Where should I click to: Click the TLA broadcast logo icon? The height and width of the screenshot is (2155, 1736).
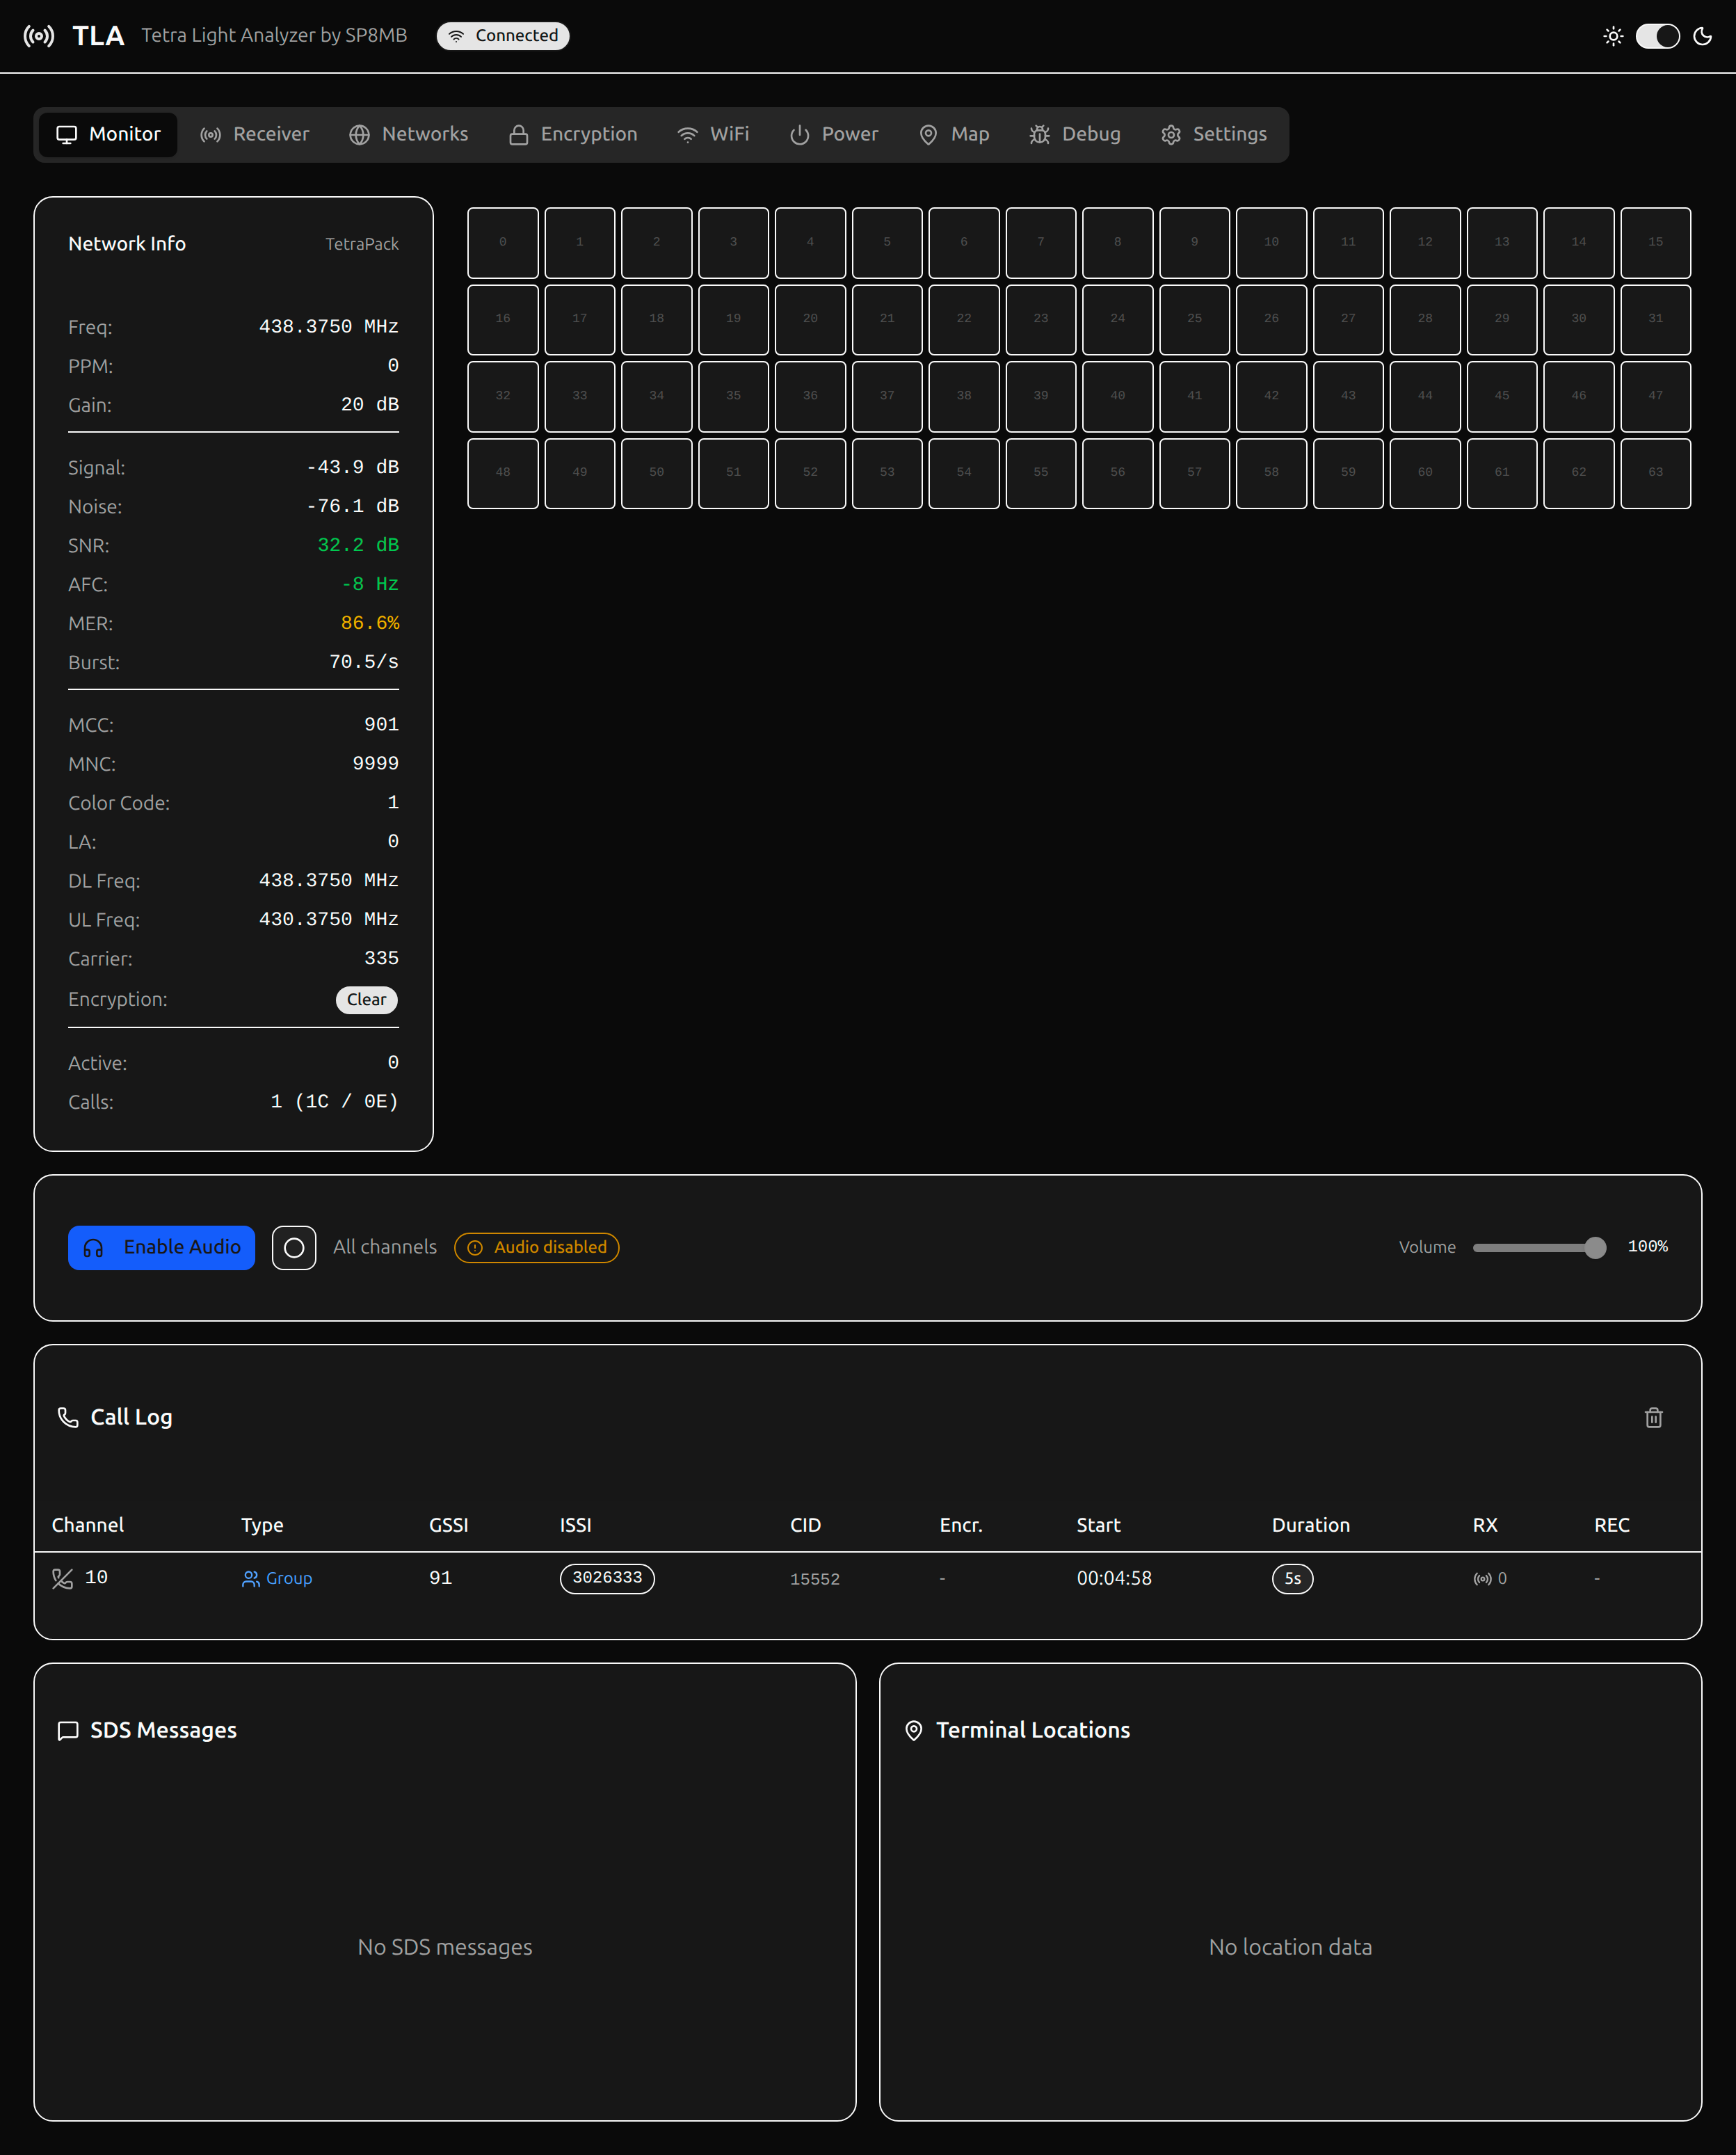[39, 36]
